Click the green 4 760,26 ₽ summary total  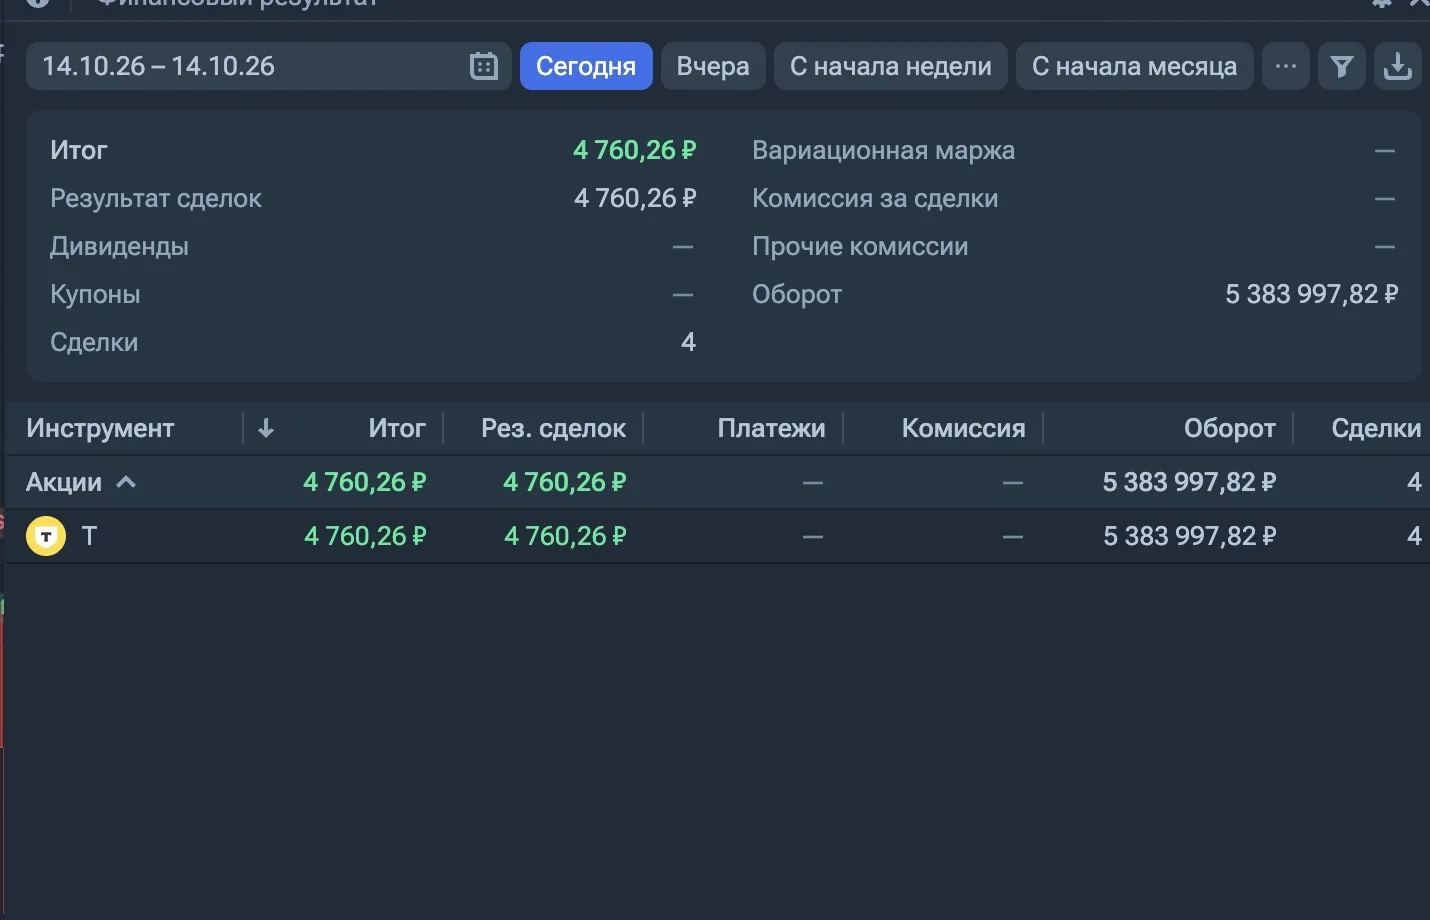coord(635,150)
